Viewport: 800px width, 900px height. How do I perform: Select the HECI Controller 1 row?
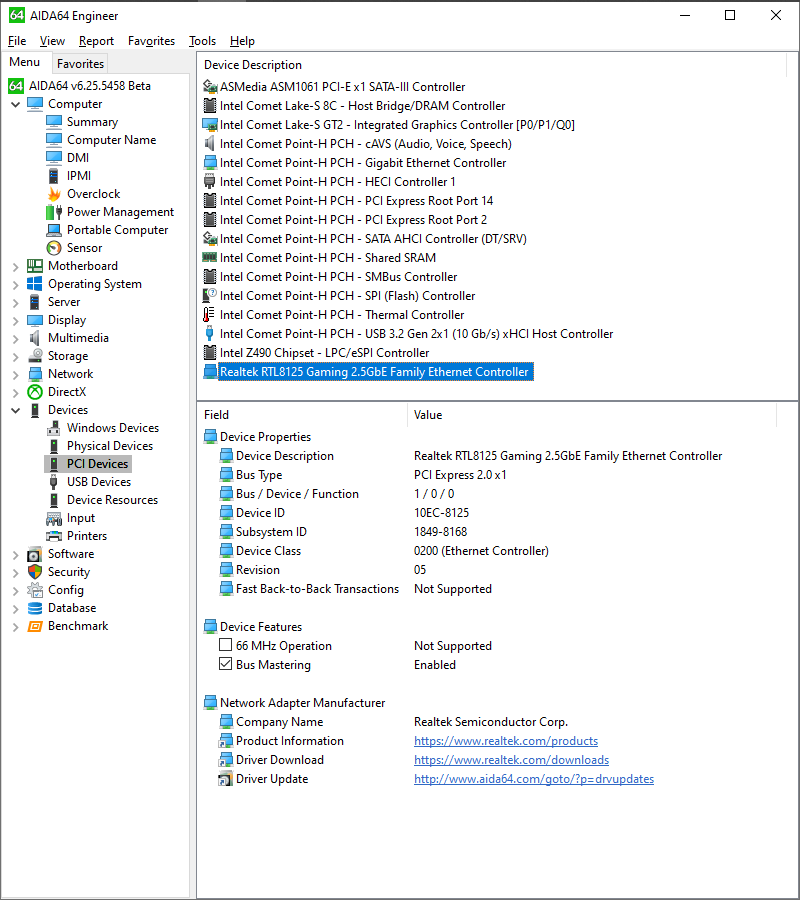click(x=337, y=182)
